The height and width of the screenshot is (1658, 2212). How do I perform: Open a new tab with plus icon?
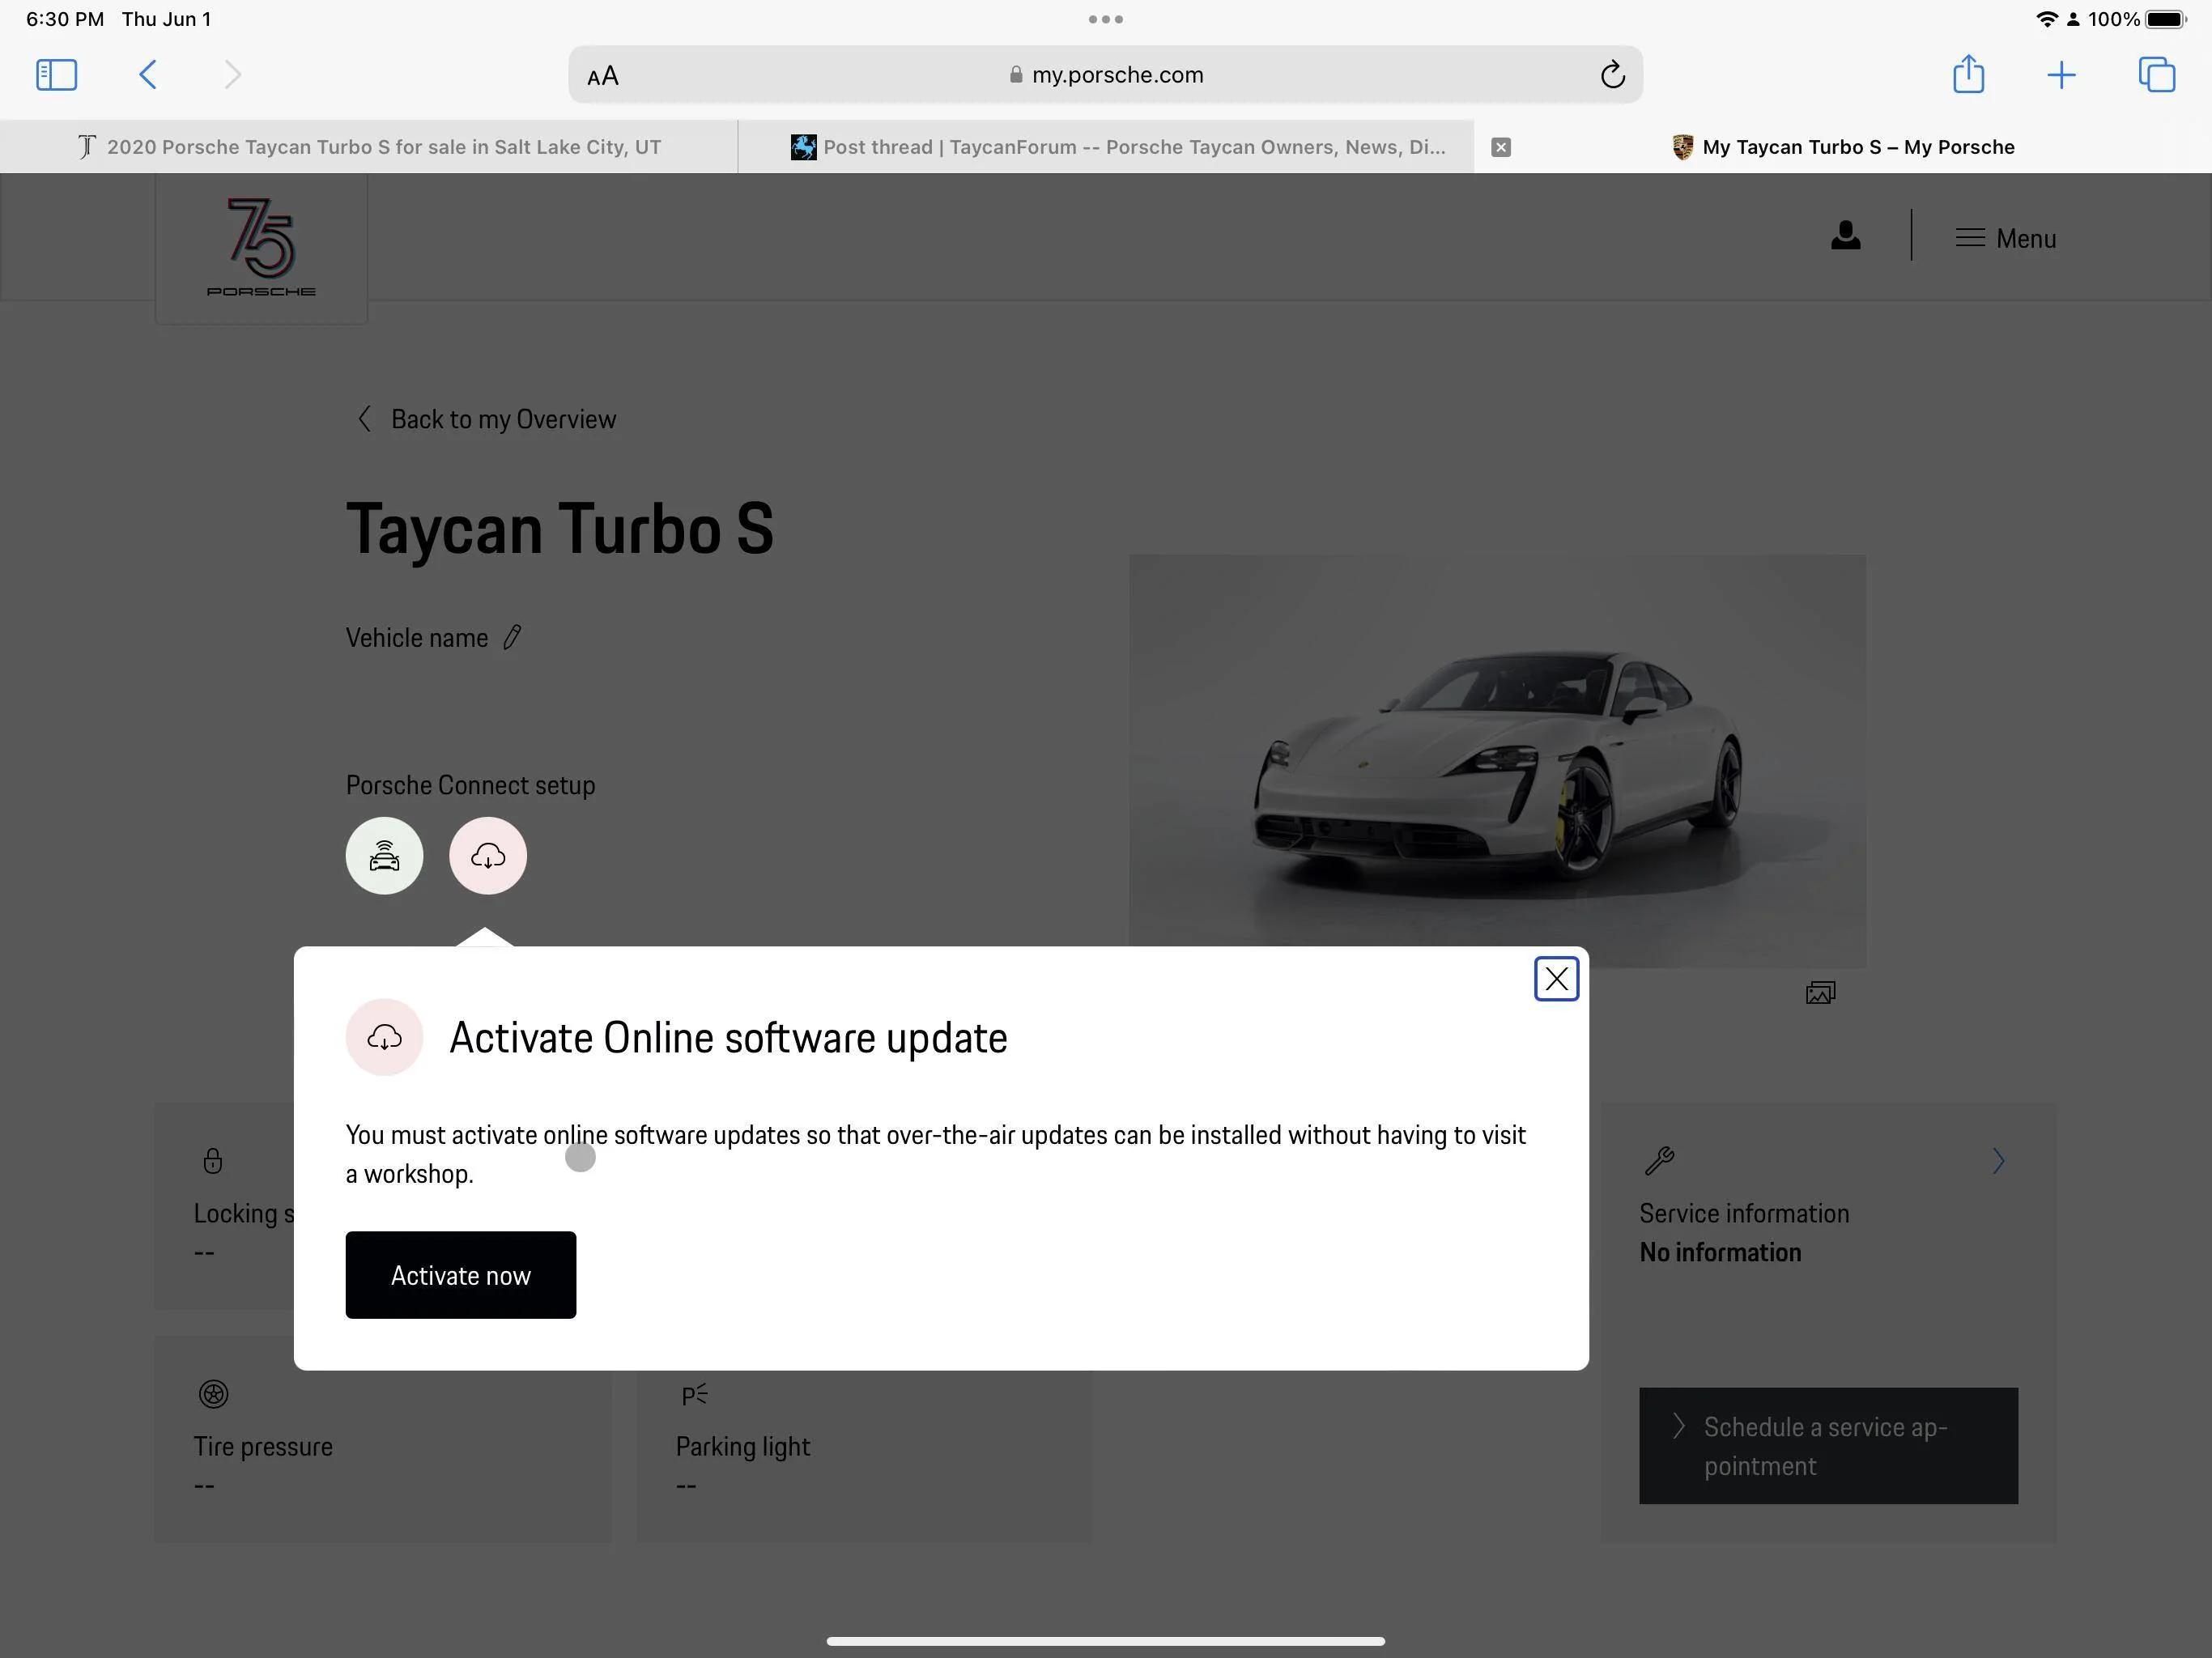click(x=2061, y=75)
